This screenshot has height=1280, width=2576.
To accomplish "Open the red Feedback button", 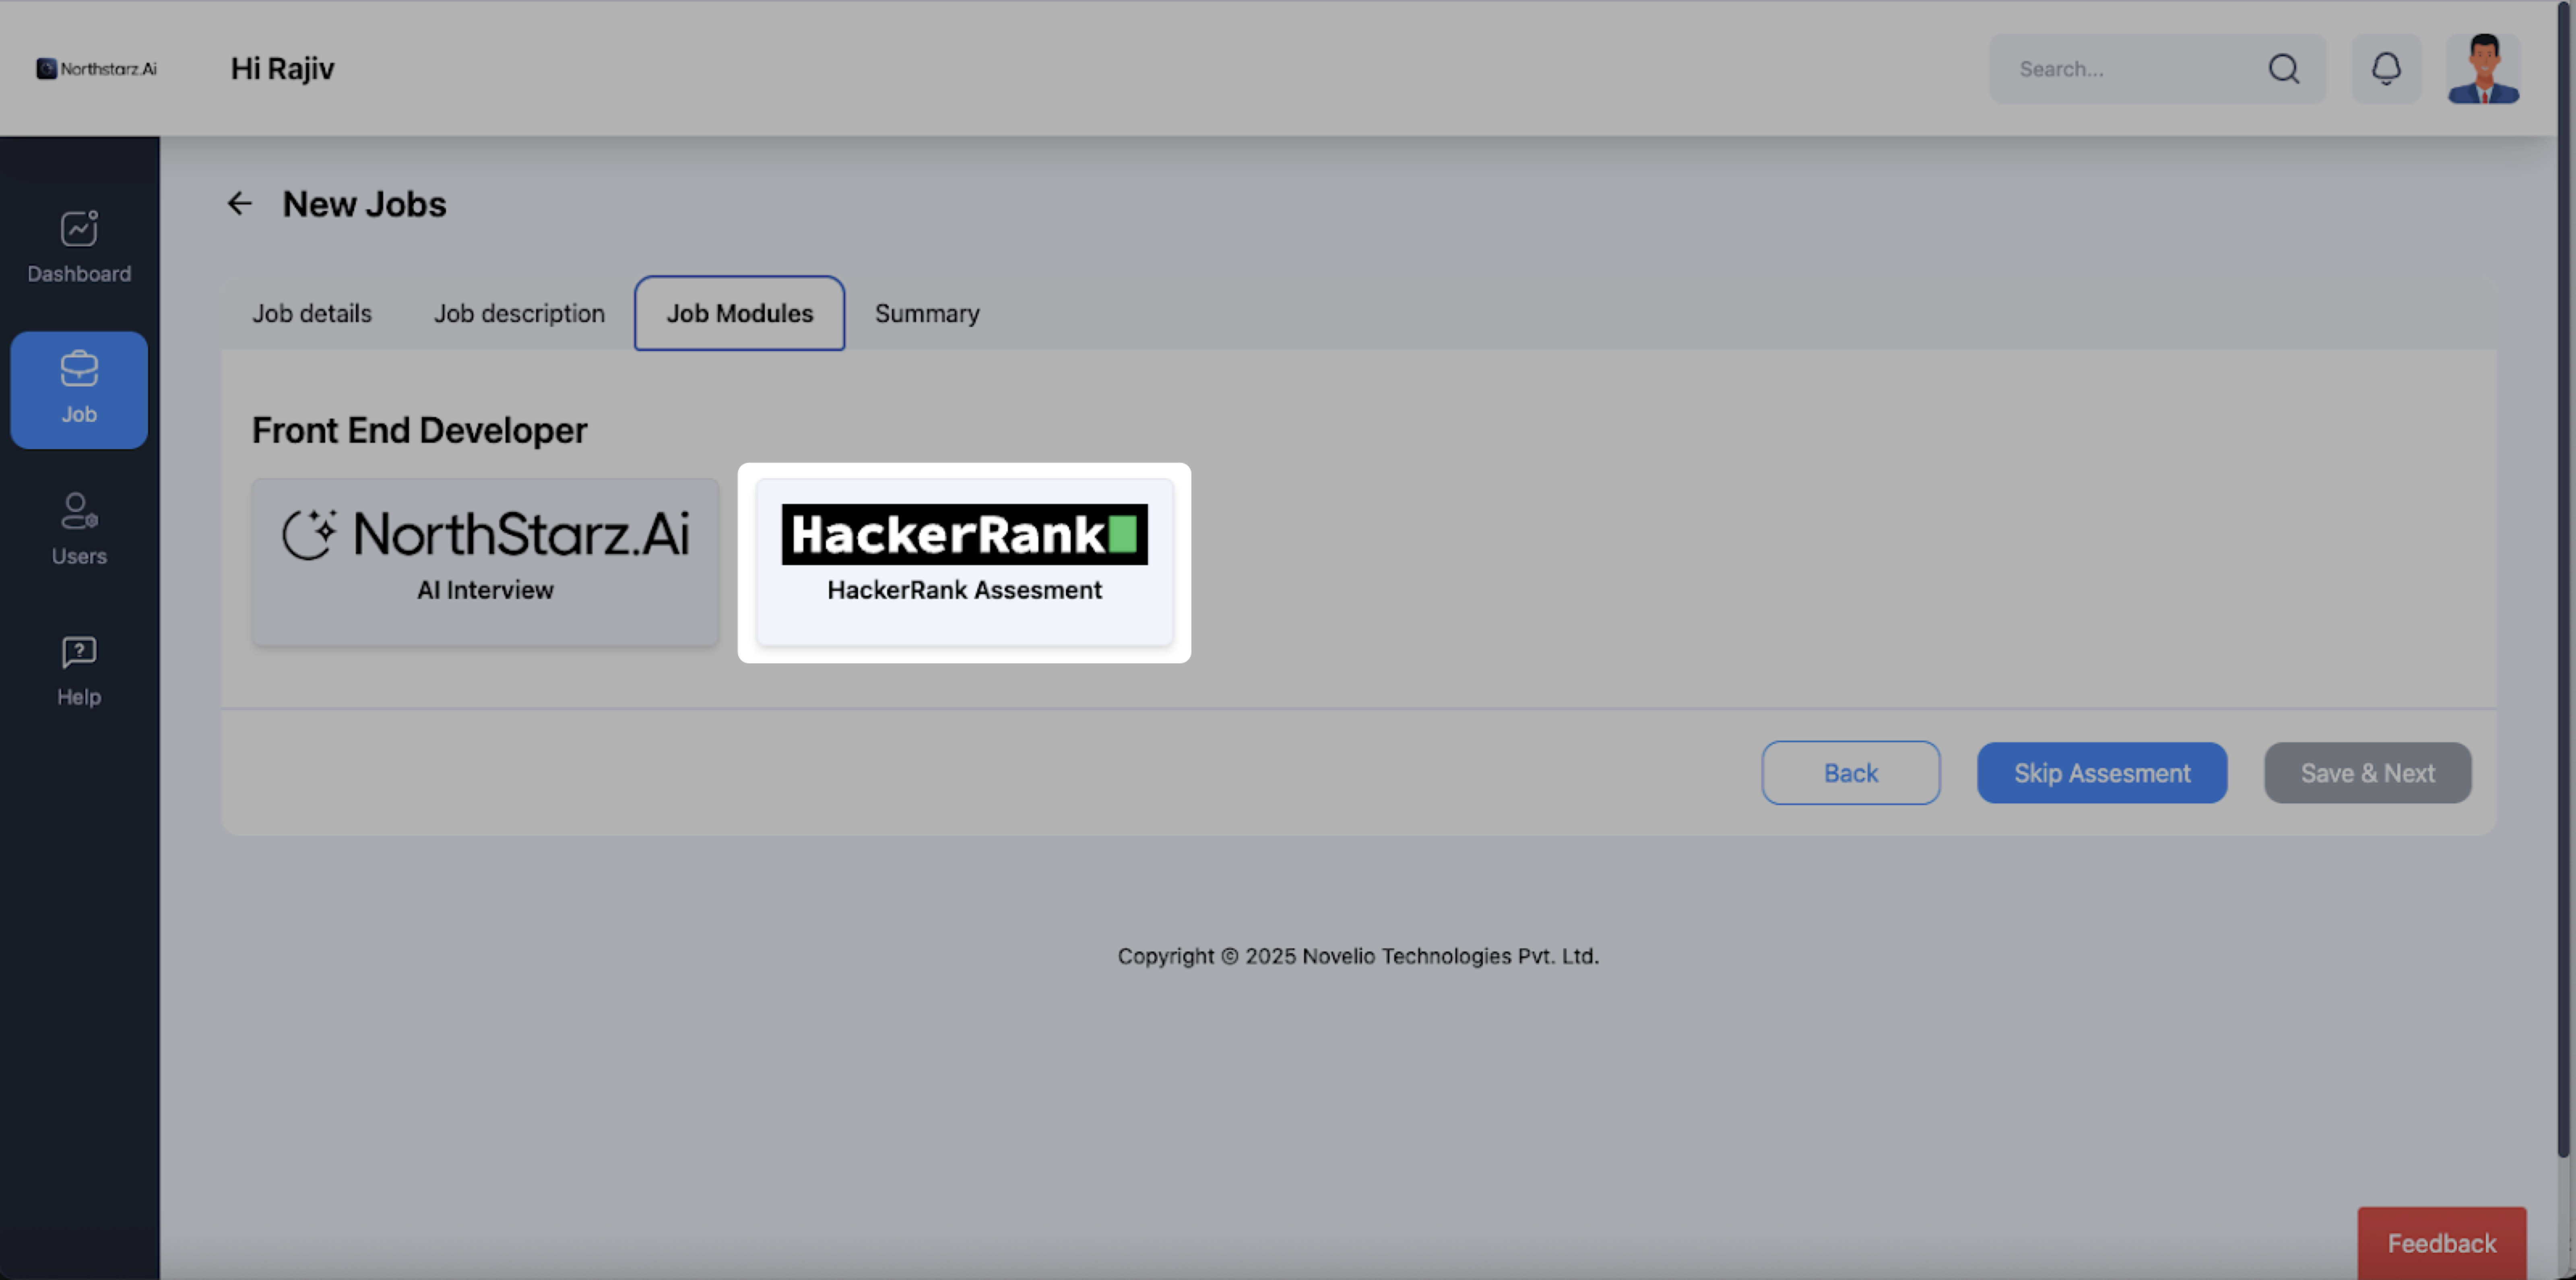I will [2441, 1243].
